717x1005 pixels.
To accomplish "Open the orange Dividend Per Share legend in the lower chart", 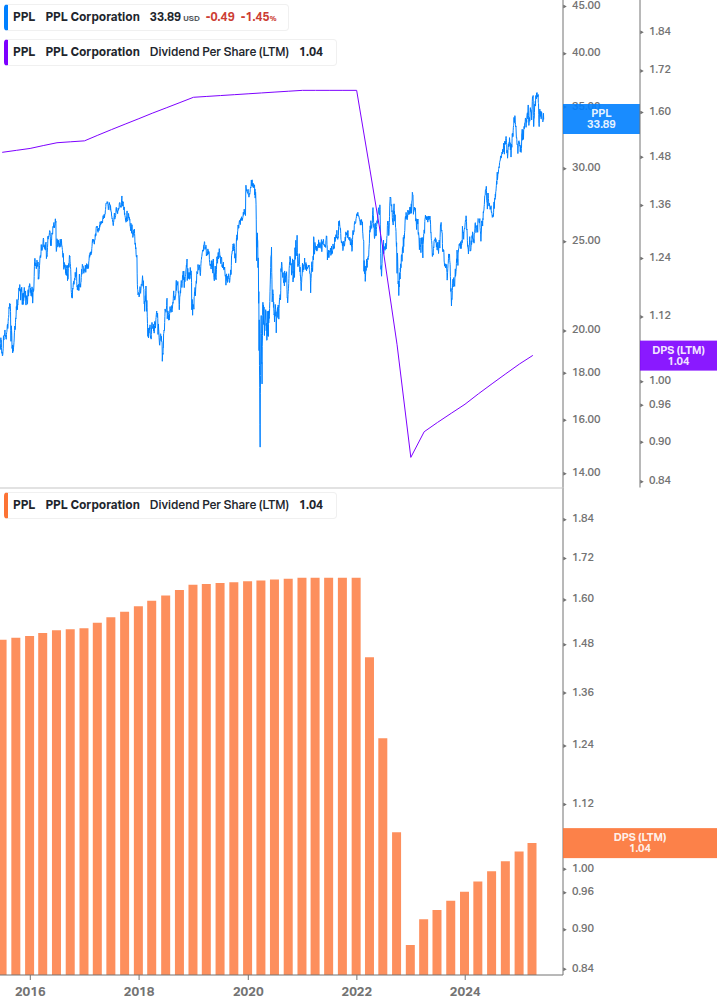I will [x=170, y=505].
